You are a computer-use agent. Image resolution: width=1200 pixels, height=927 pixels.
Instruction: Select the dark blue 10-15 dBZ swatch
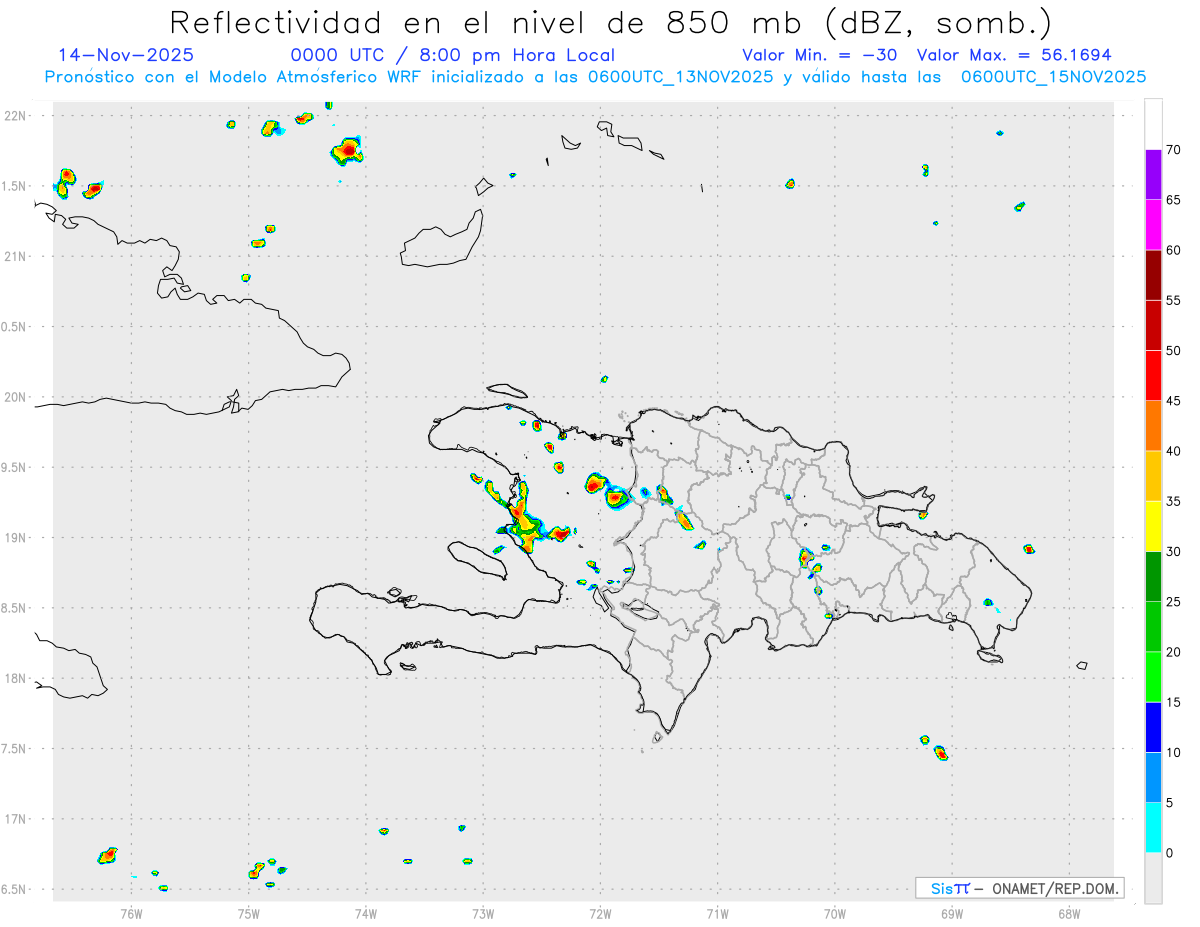[1153, 727]
